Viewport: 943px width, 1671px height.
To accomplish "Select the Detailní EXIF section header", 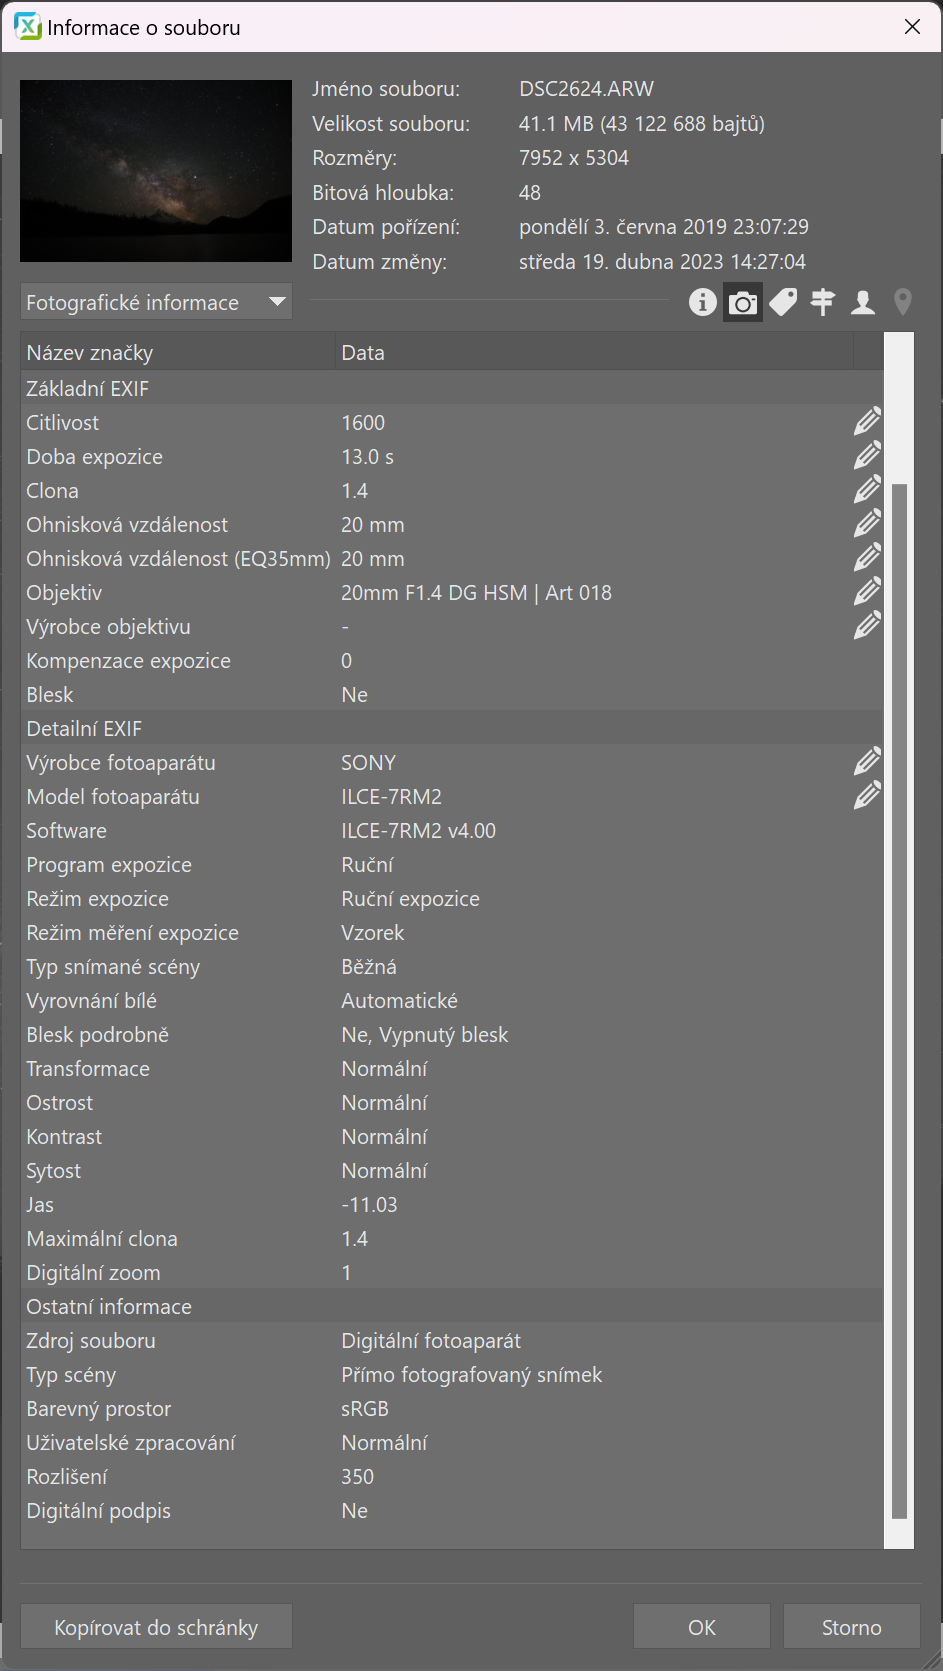I will 452,728.
